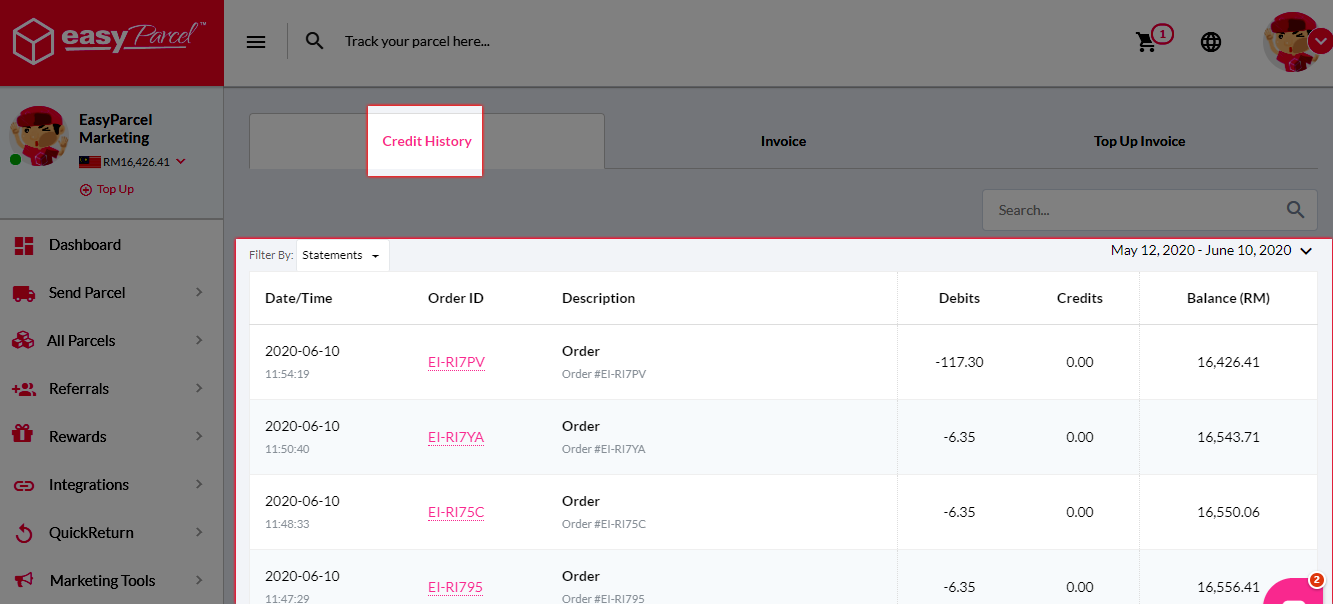Expand the All Parcels chevron
The image size is (1333, 604).
(x=199, y=340)
